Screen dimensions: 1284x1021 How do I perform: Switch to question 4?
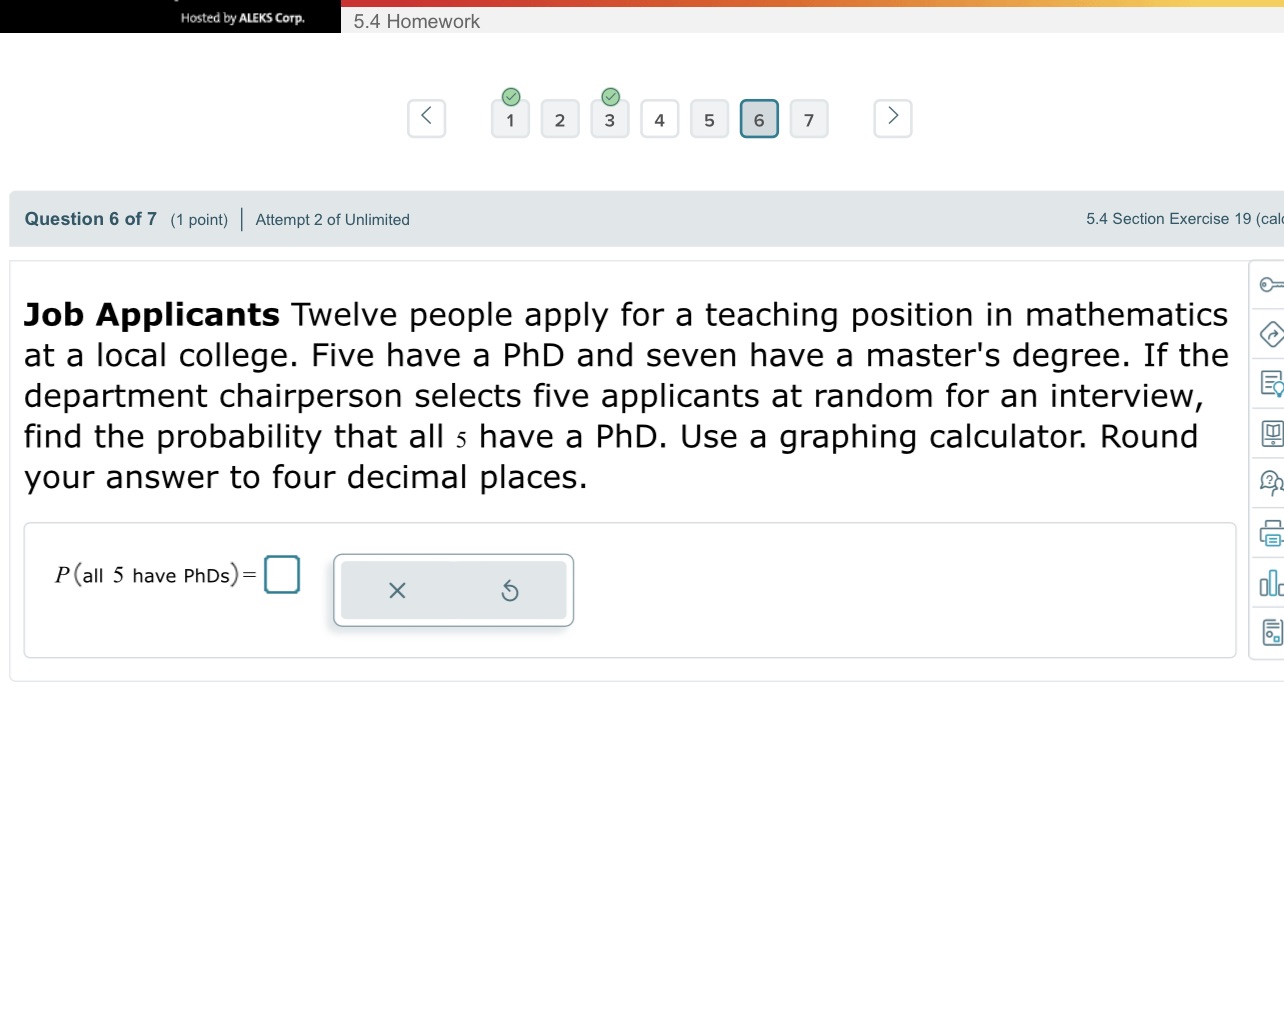660,119
